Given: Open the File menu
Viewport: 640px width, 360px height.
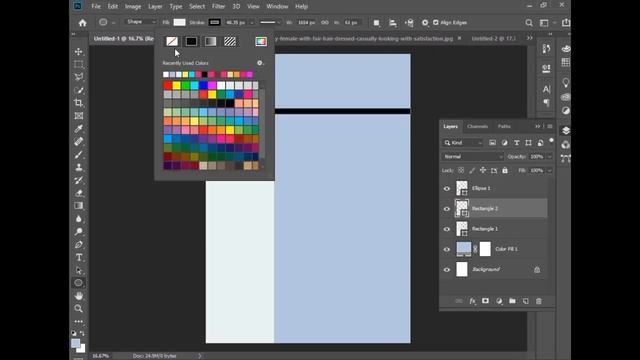Looking at the screenshot, I should pos(96,7).
